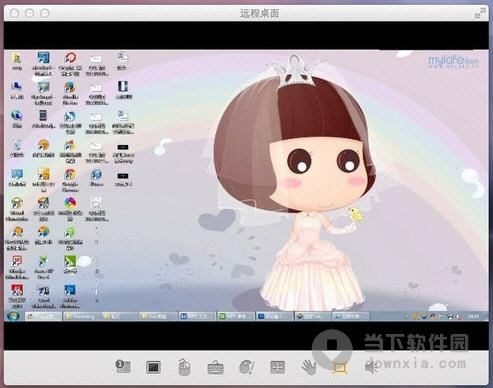Screen dimensions: 493x388
Task: Switch to the Word document taskbar button
Action: pyautogui.click(x=197, y=316)
